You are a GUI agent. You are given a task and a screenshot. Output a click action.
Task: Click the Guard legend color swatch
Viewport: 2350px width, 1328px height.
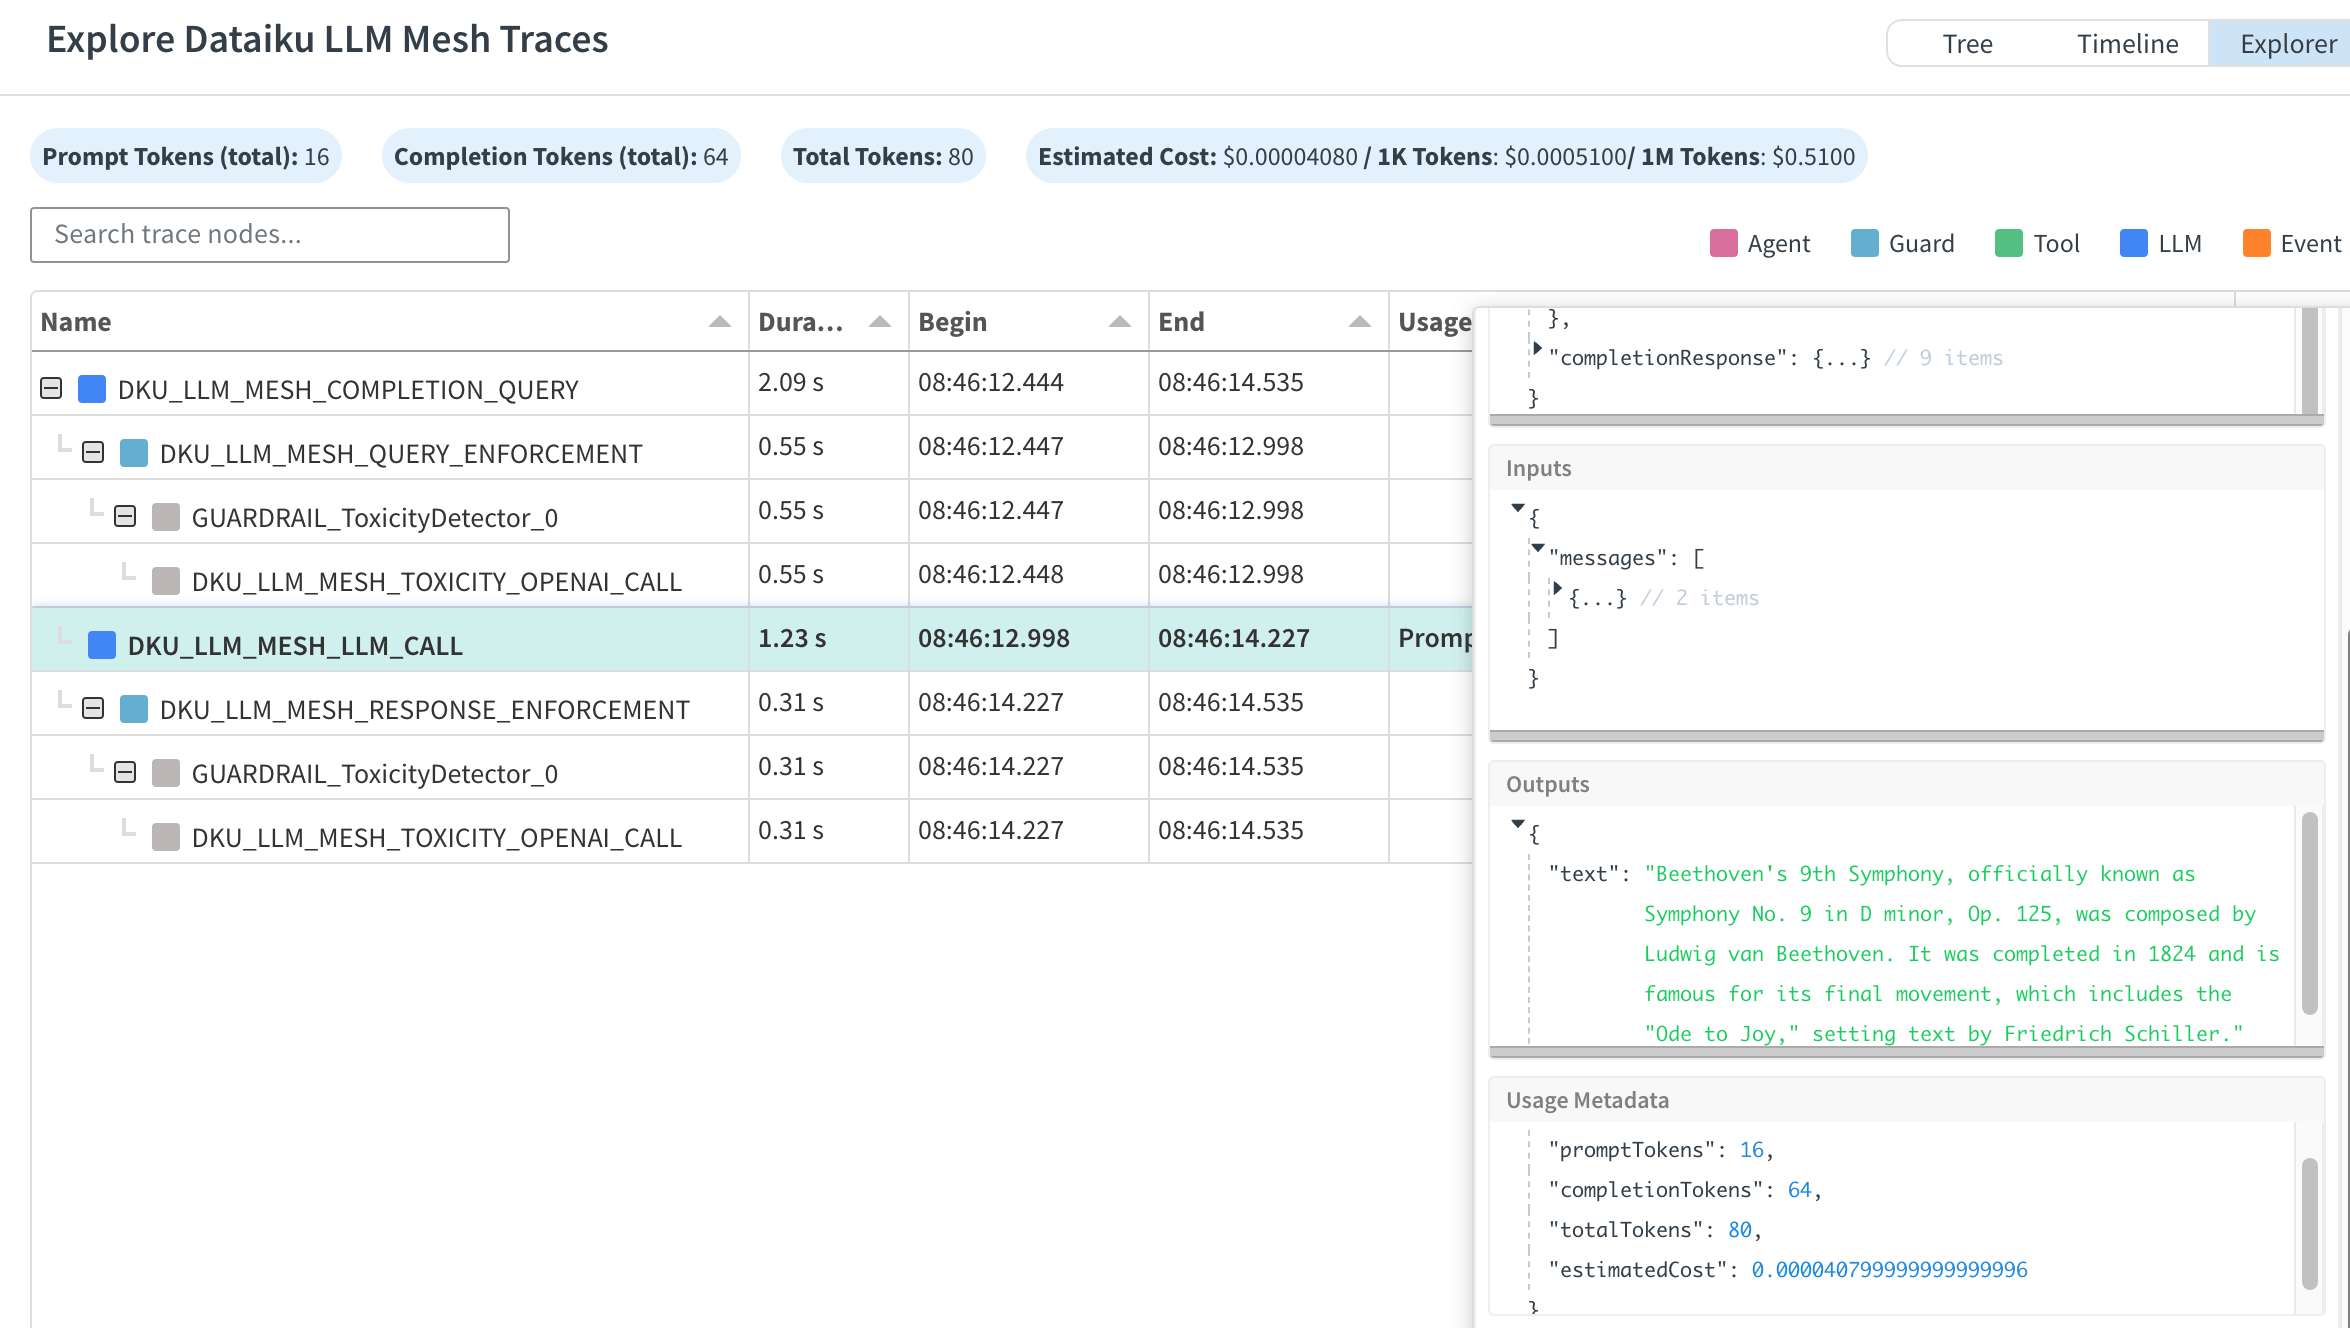click(1864, 243)
